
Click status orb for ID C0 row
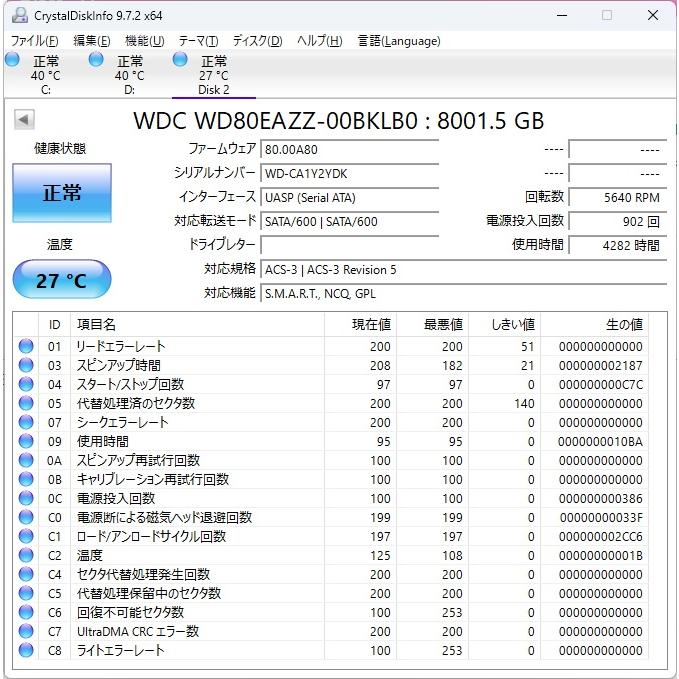click(26, 517)
